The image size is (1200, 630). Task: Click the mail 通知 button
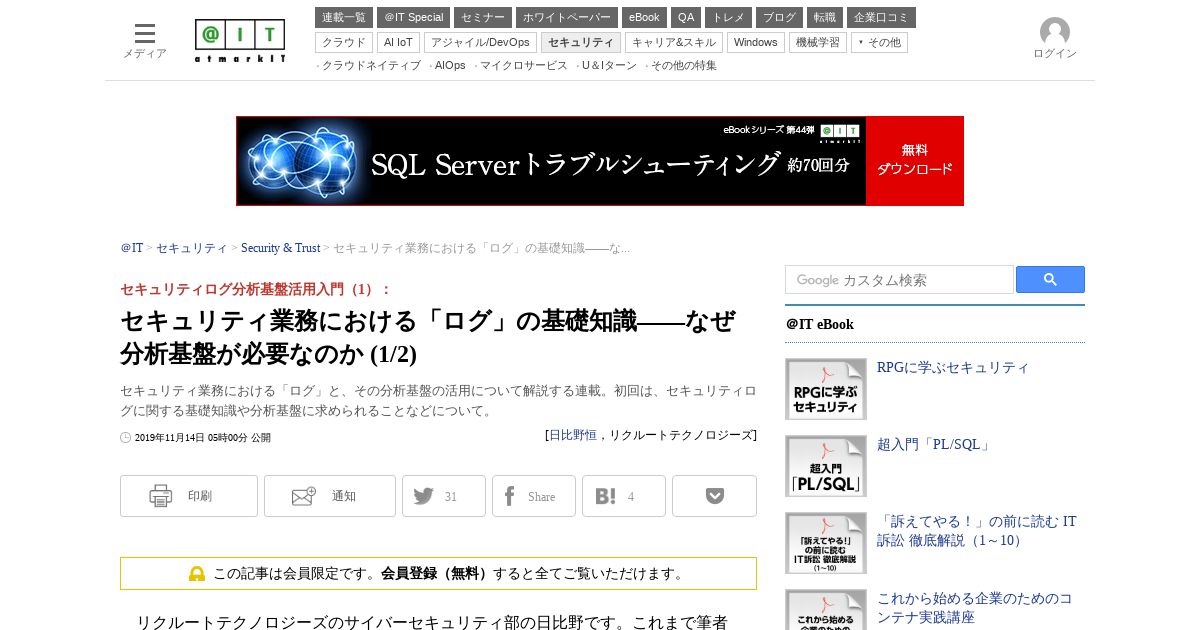[x=330, y=496]
